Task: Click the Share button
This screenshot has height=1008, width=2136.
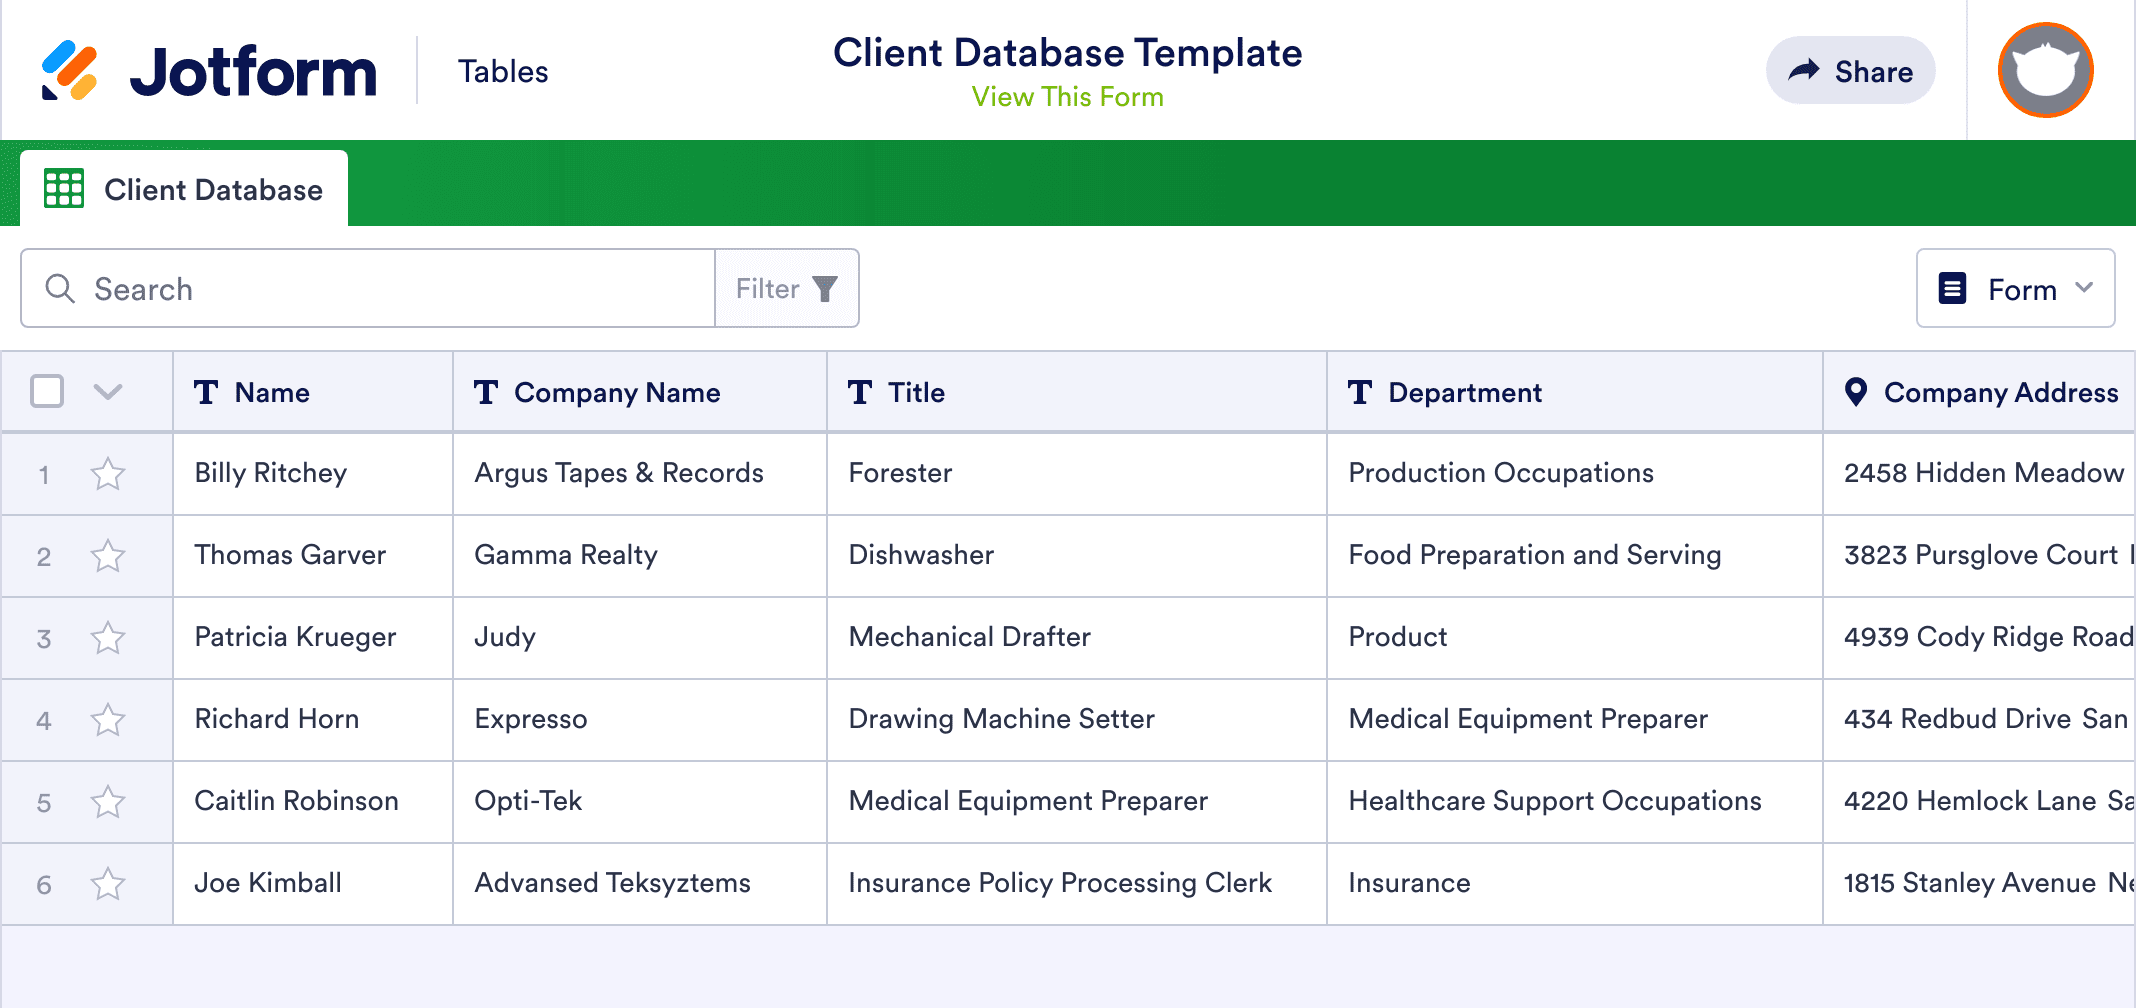Action: pos(1850,70)
